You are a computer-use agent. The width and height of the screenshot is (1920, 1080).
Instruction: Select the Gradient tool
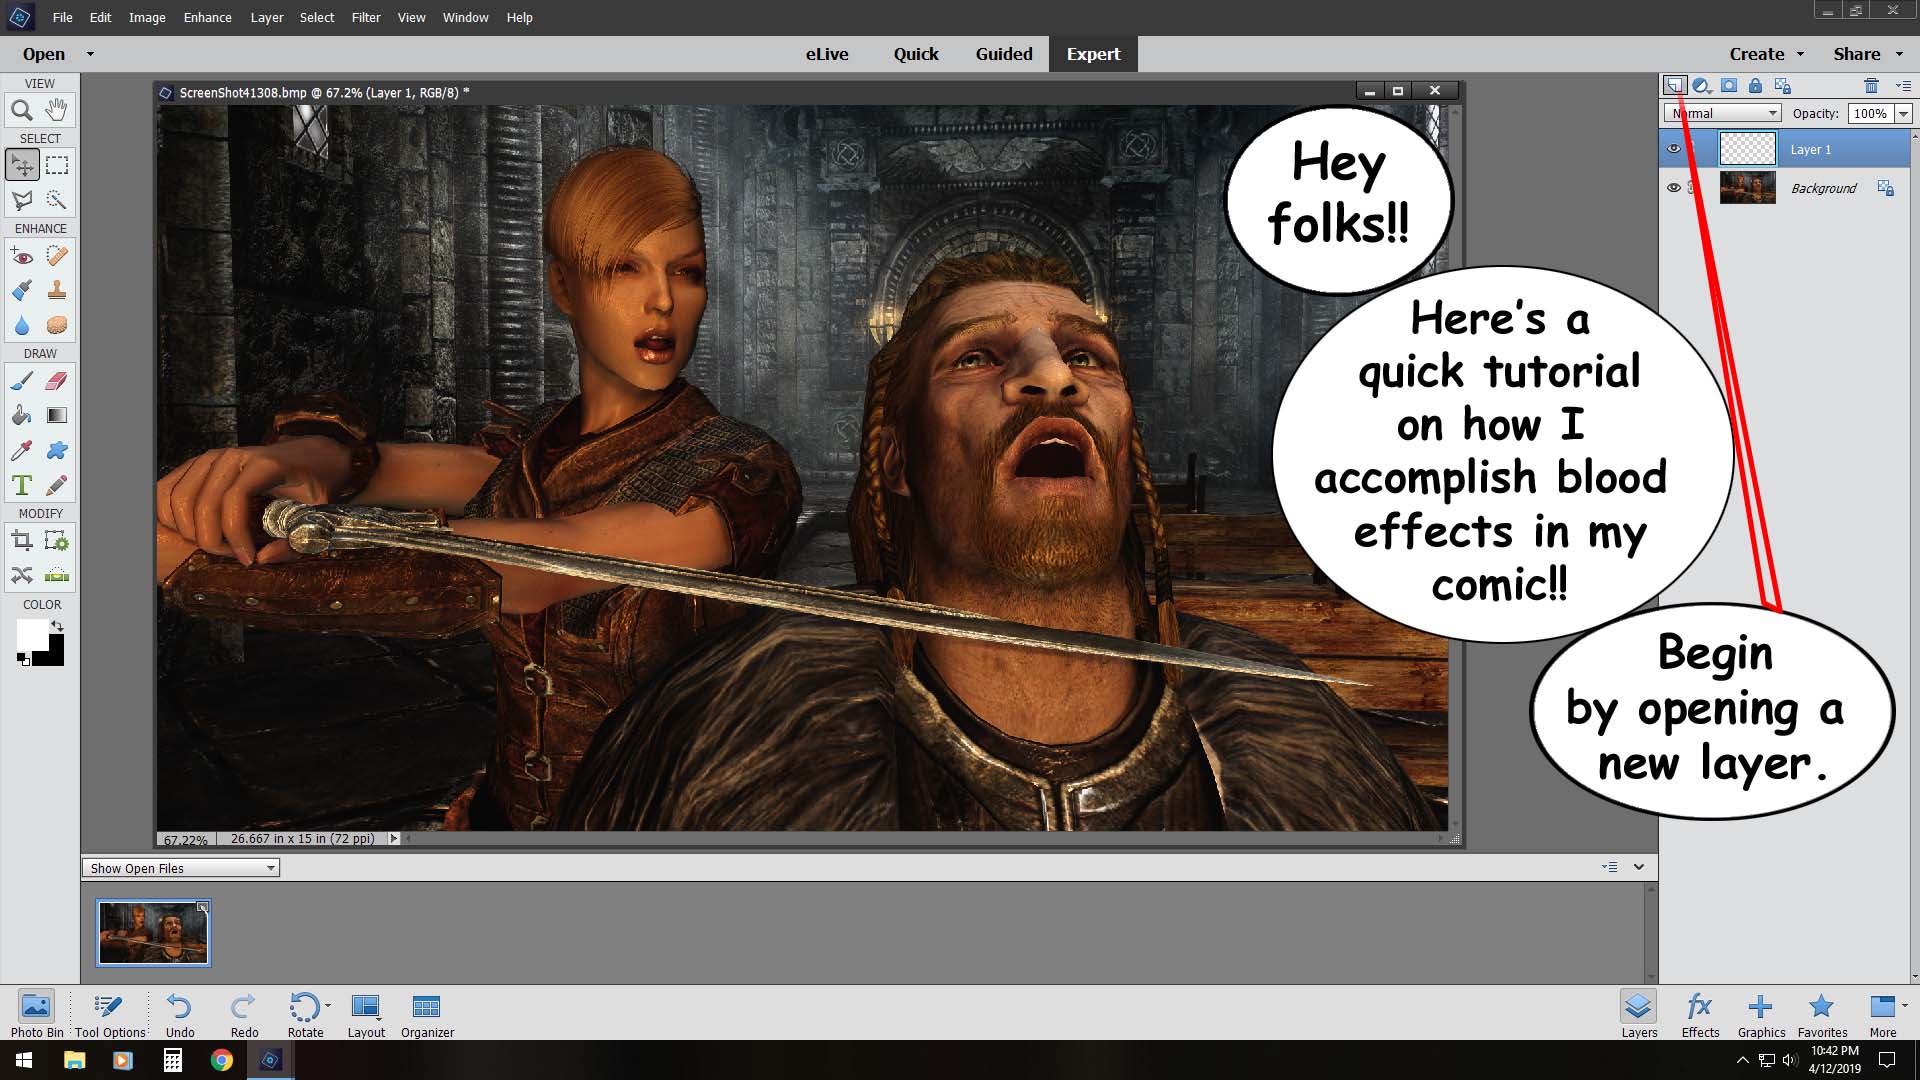point(57,416)
